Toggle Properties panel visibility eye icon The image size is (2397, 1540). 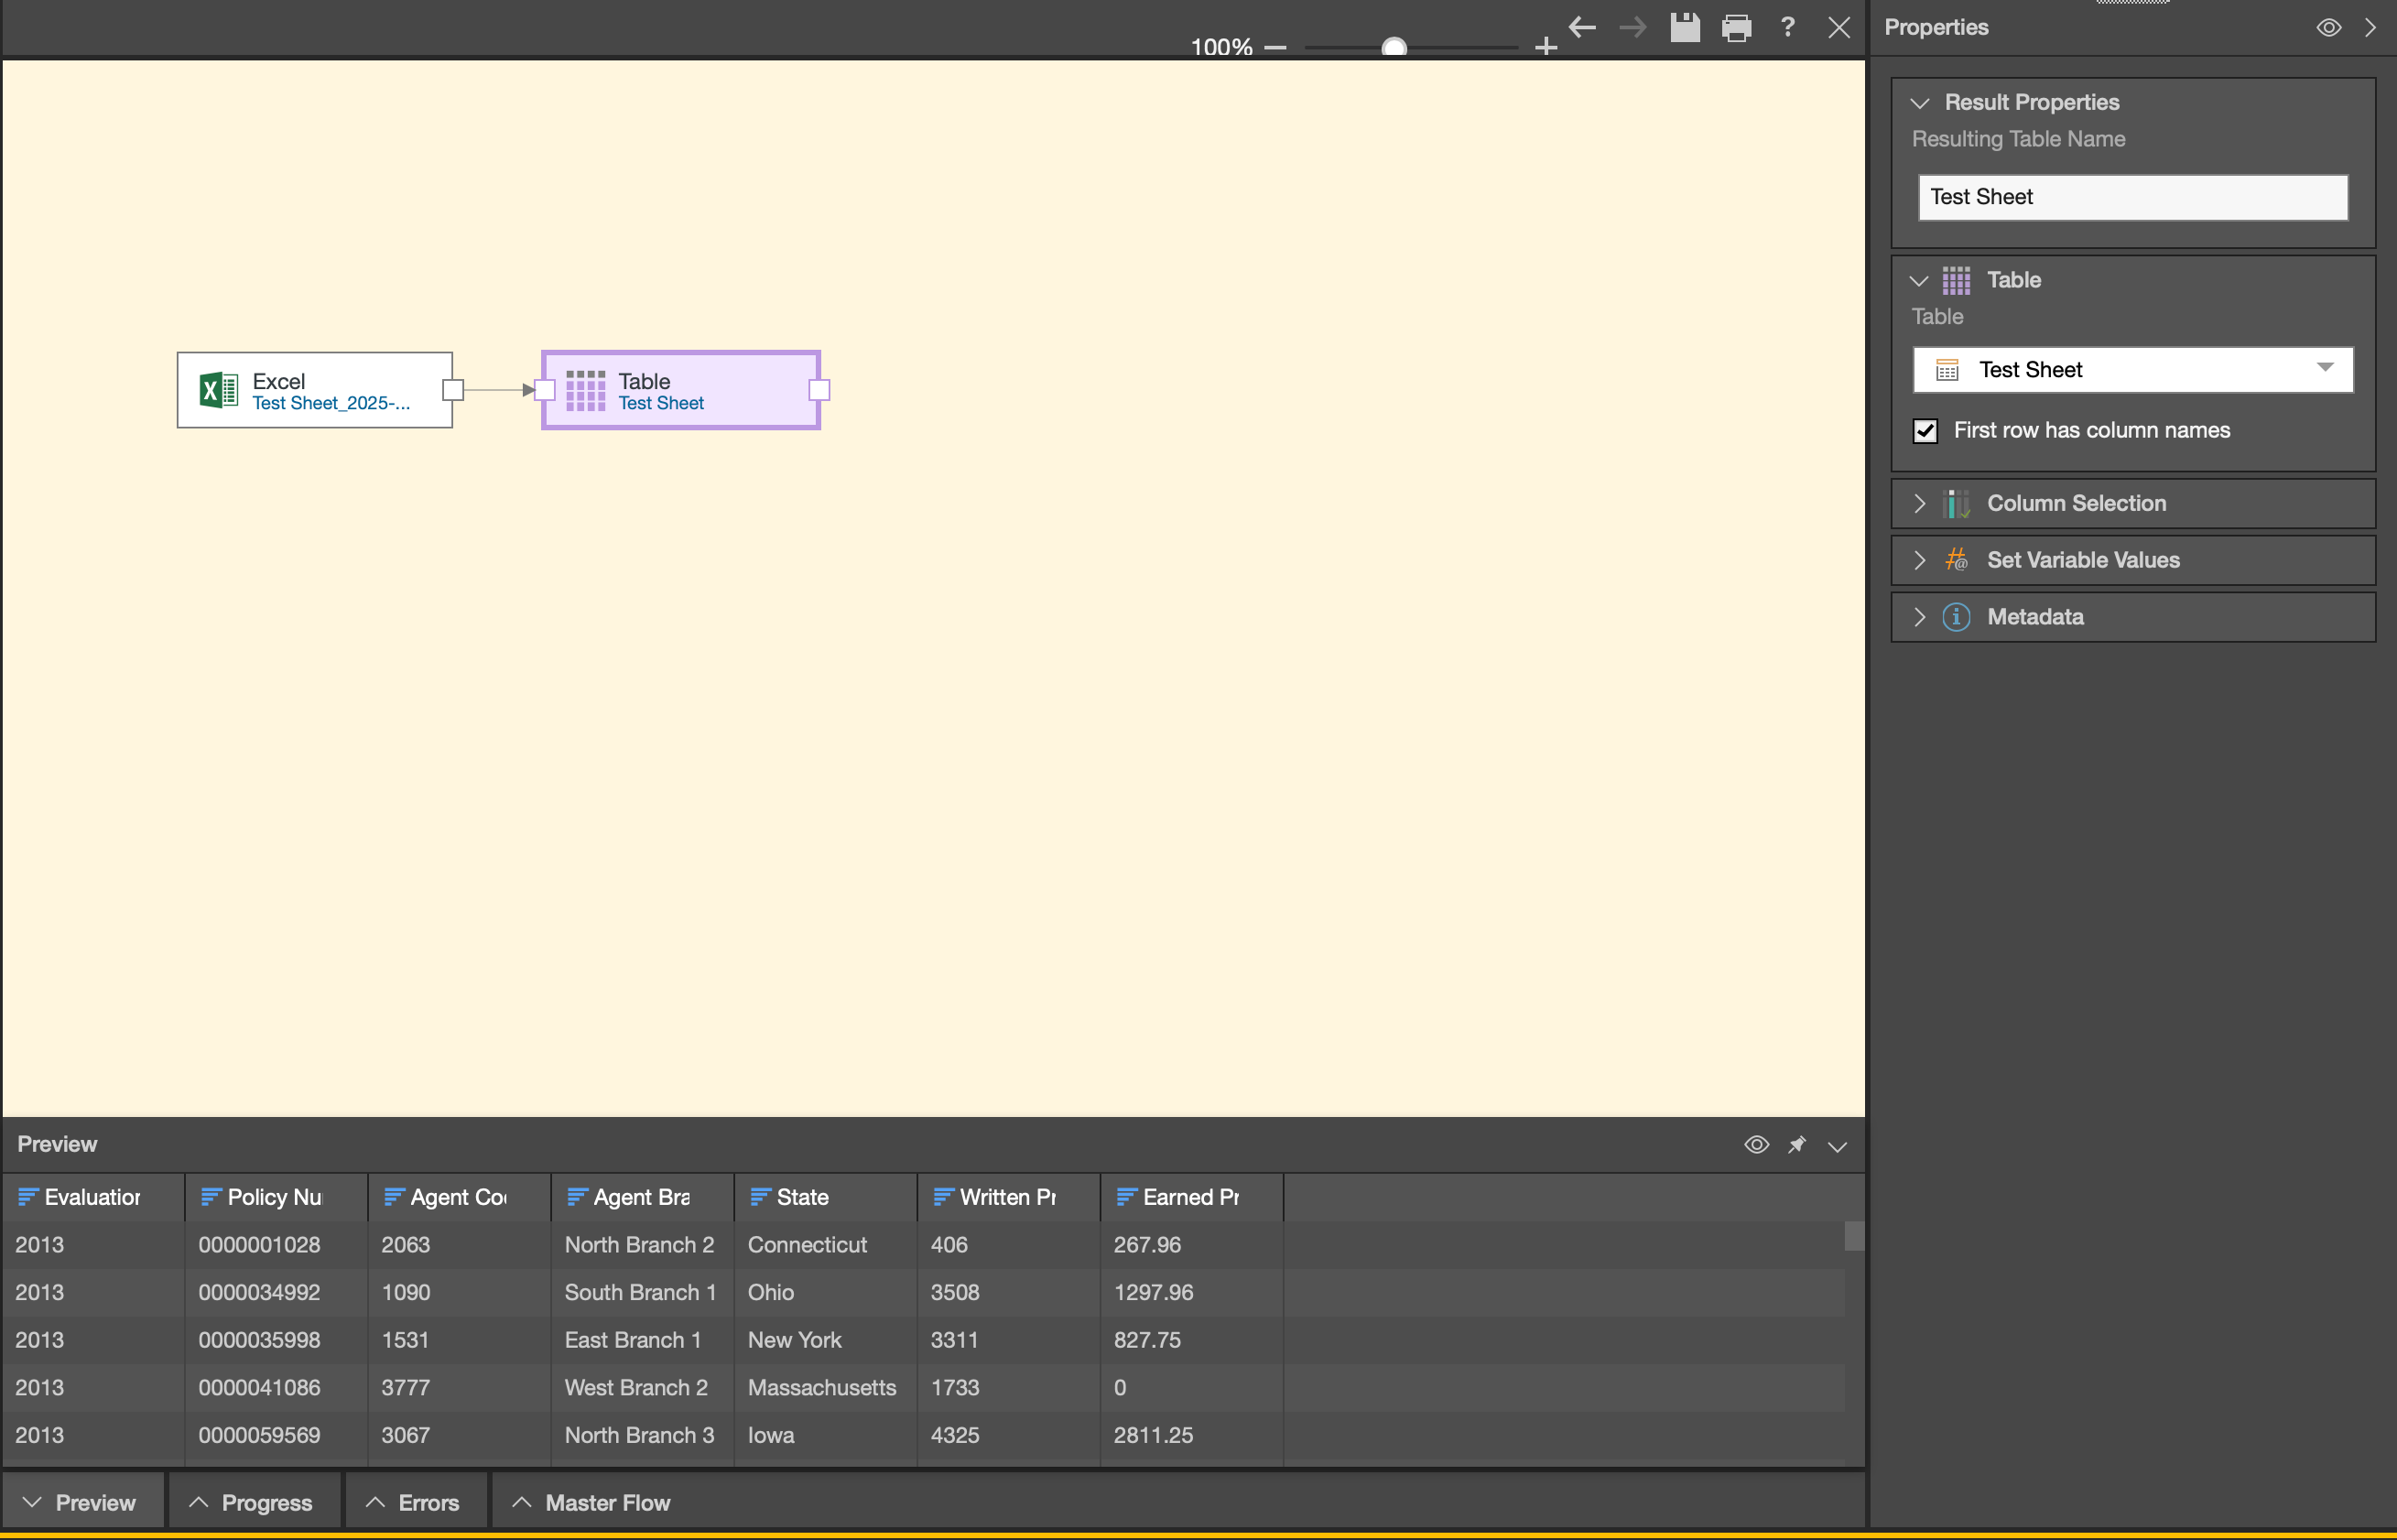(x=2329, y=27)
